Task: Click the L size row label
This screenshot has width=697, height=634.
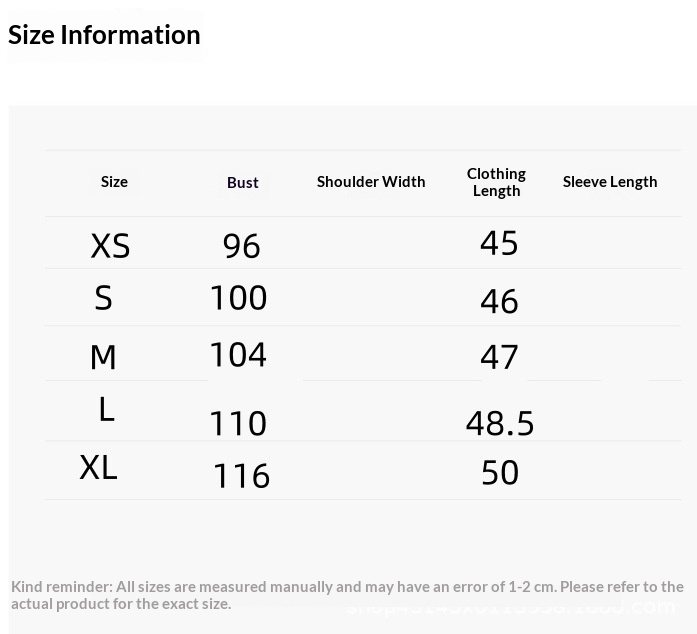Action: [x=107, y=409]
